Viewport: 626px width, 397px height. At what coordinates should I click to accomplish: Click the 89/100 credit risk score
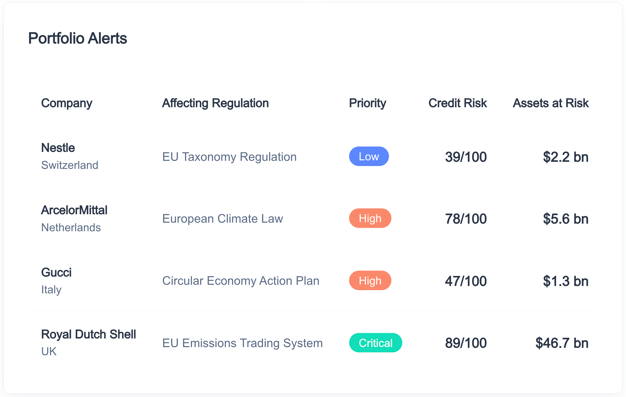(x=466, y=343)
